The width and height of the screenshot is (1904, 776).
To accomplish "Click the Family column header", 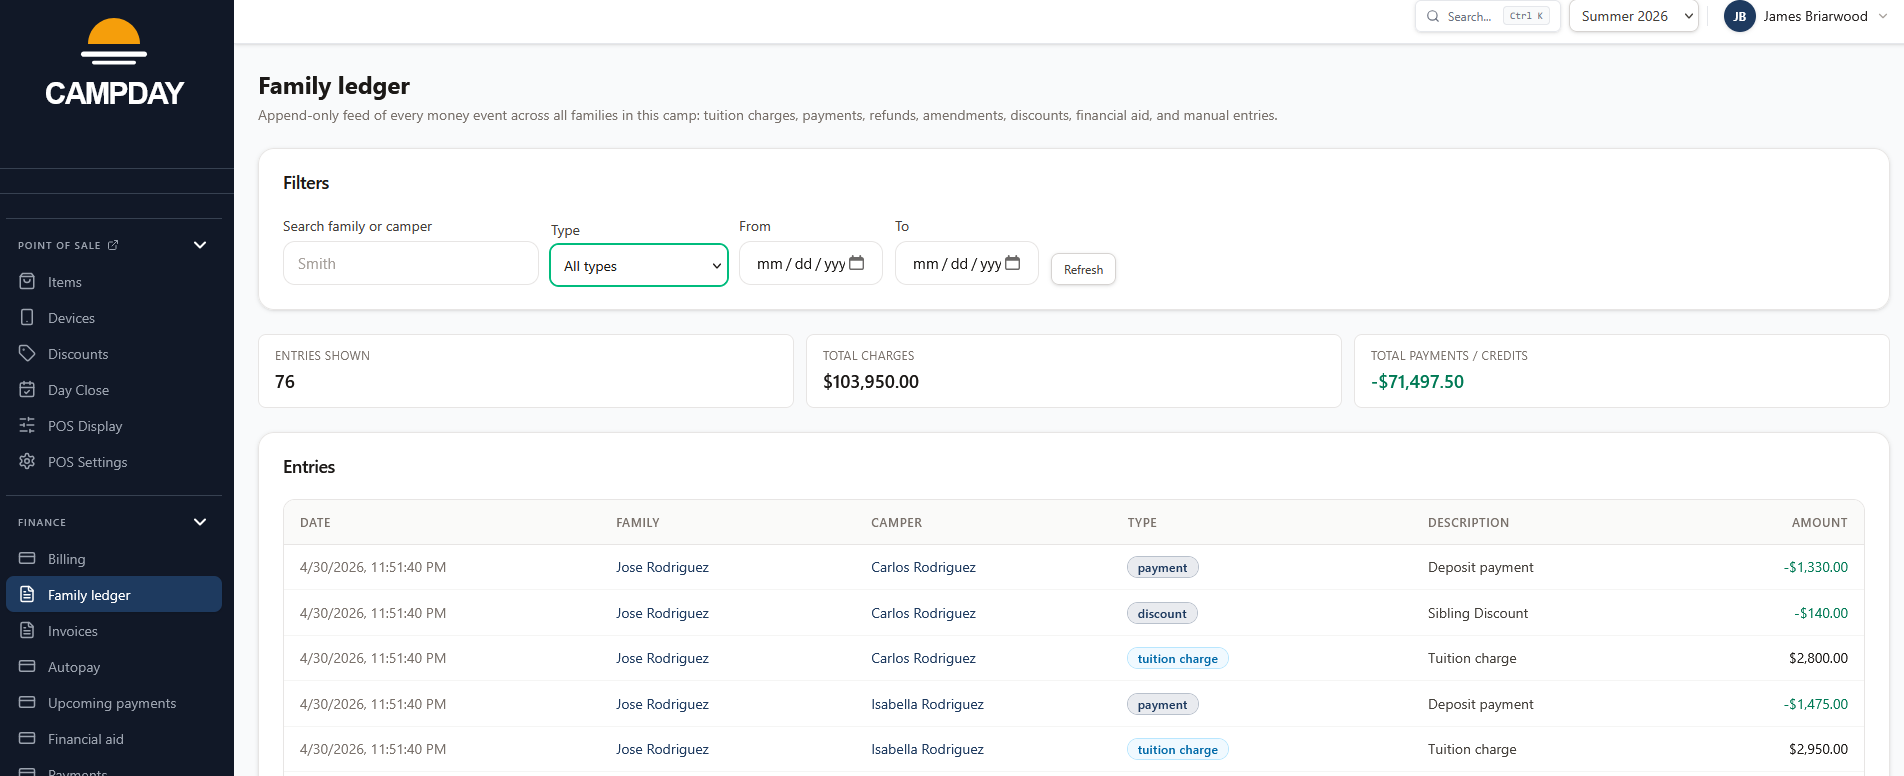I will pos(638,522).
